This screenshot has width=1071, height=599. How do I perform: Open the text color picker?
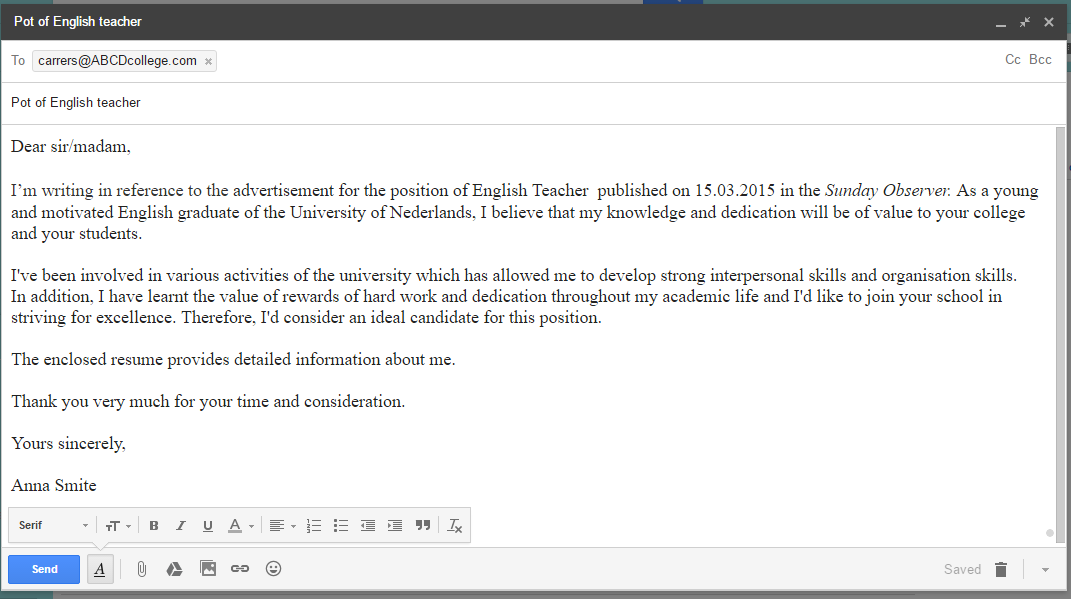pyautogui.click(x=236, y=525)
